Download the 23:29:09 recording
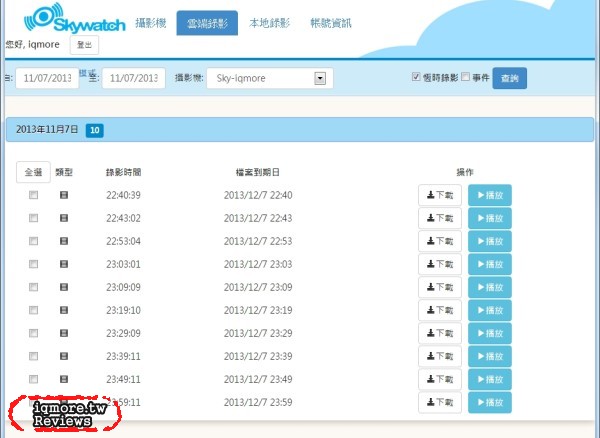The image size is (600, 438). click(440, 333)
